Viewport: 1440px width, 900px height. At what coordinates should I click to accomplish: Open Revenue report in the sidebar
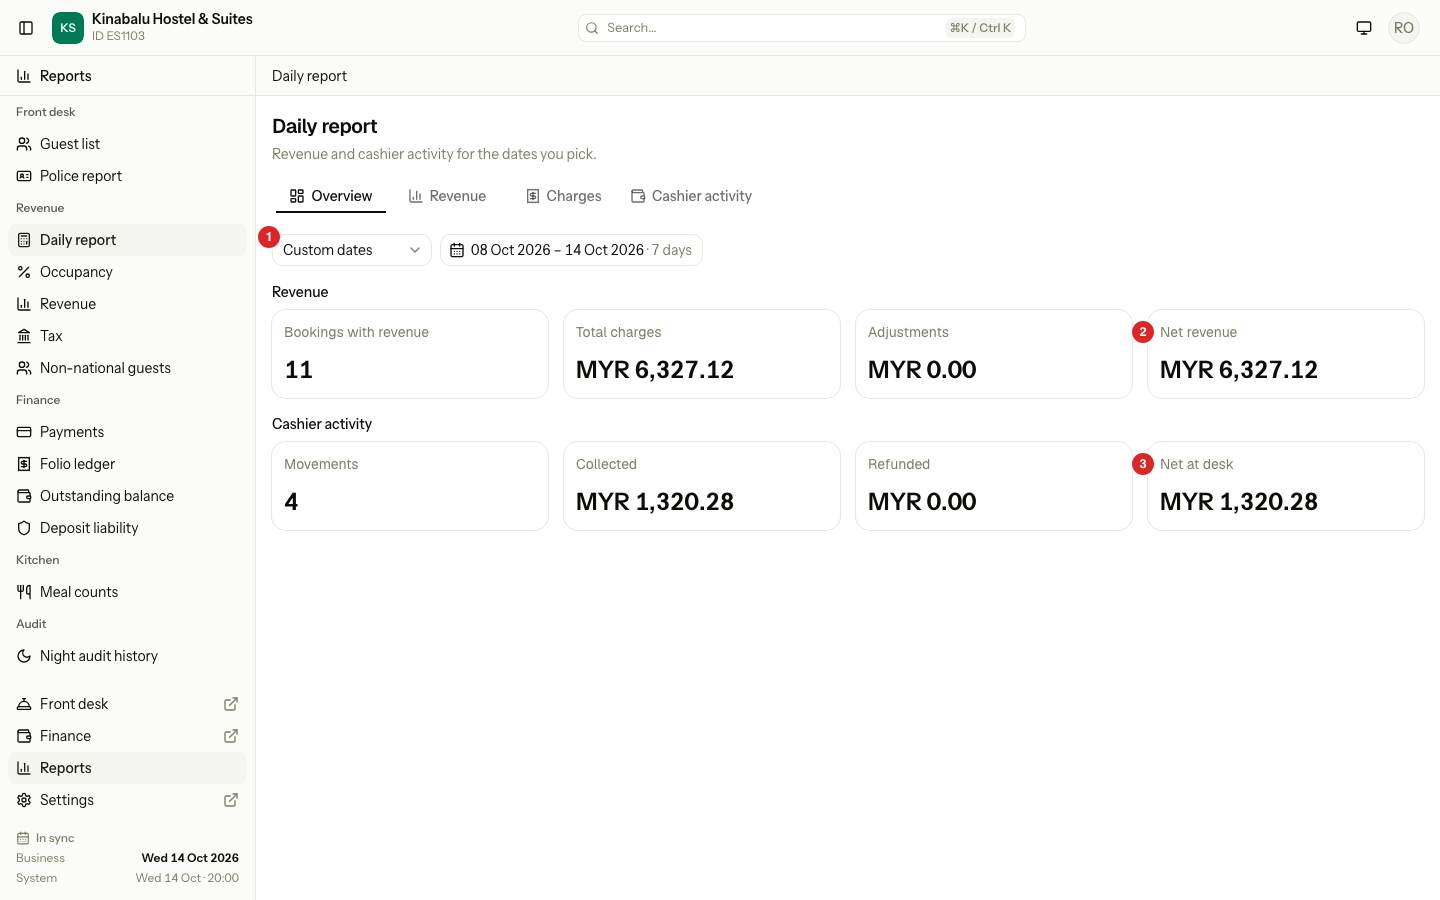[x=128, y=304]
